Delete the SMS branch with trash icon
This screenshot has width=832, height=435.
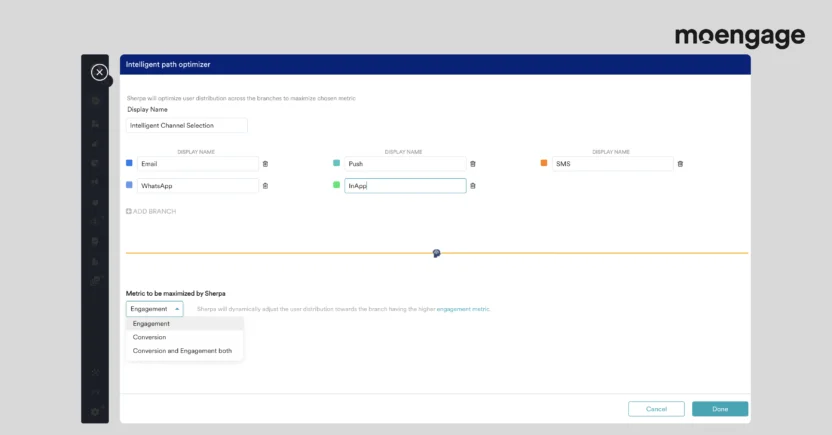point(680,164)
